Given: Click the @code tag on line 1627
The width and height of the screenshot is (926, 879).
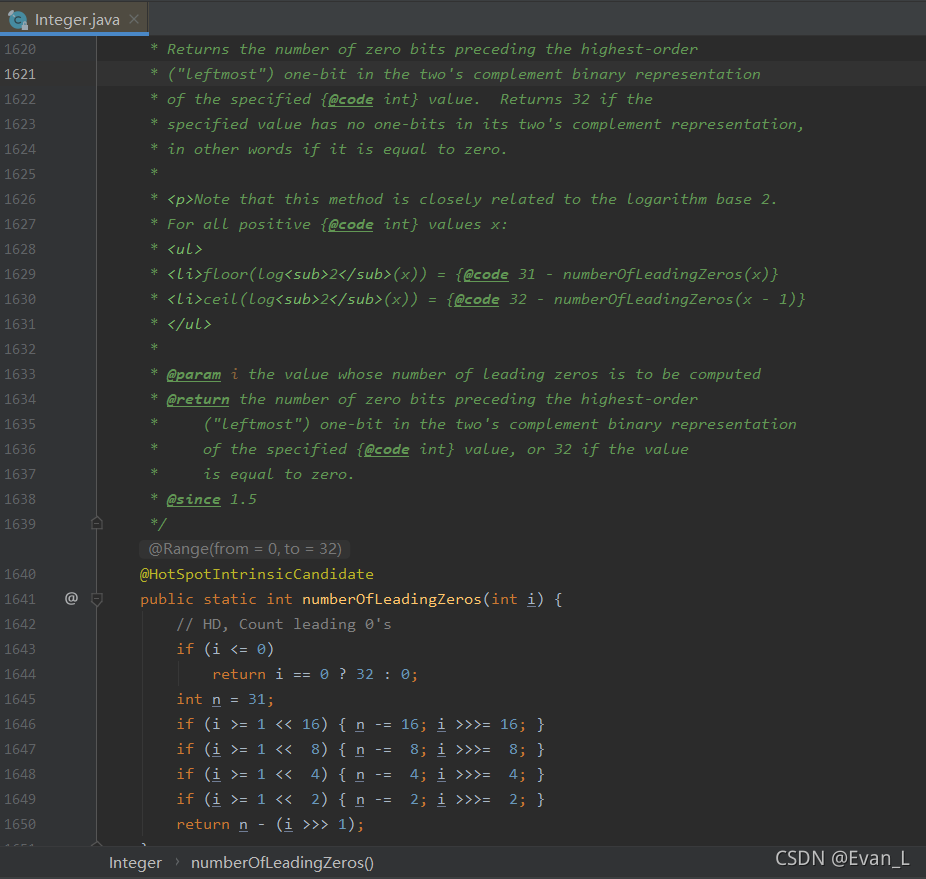Looking at the screenshot, I should click(x=351, y=224).
